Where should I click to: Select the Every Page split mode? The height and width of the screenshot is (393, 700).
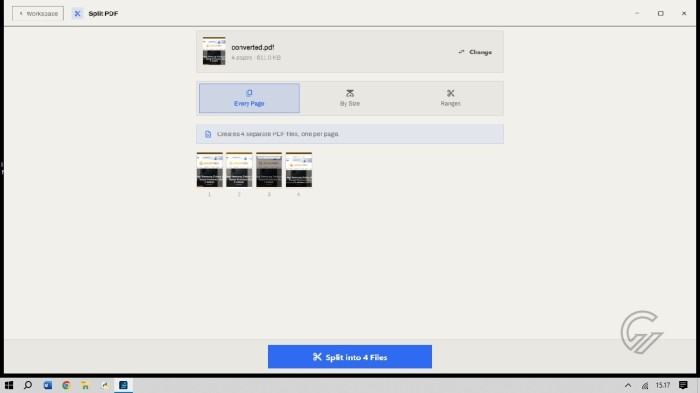pos(249,98)
